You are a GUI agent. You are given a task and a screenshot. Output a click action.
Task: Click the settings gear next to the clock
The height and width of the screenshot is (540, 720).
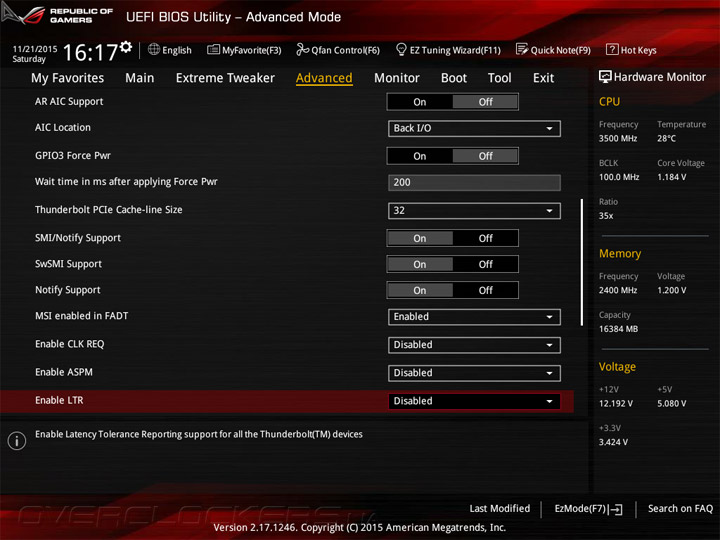[126, 46]
